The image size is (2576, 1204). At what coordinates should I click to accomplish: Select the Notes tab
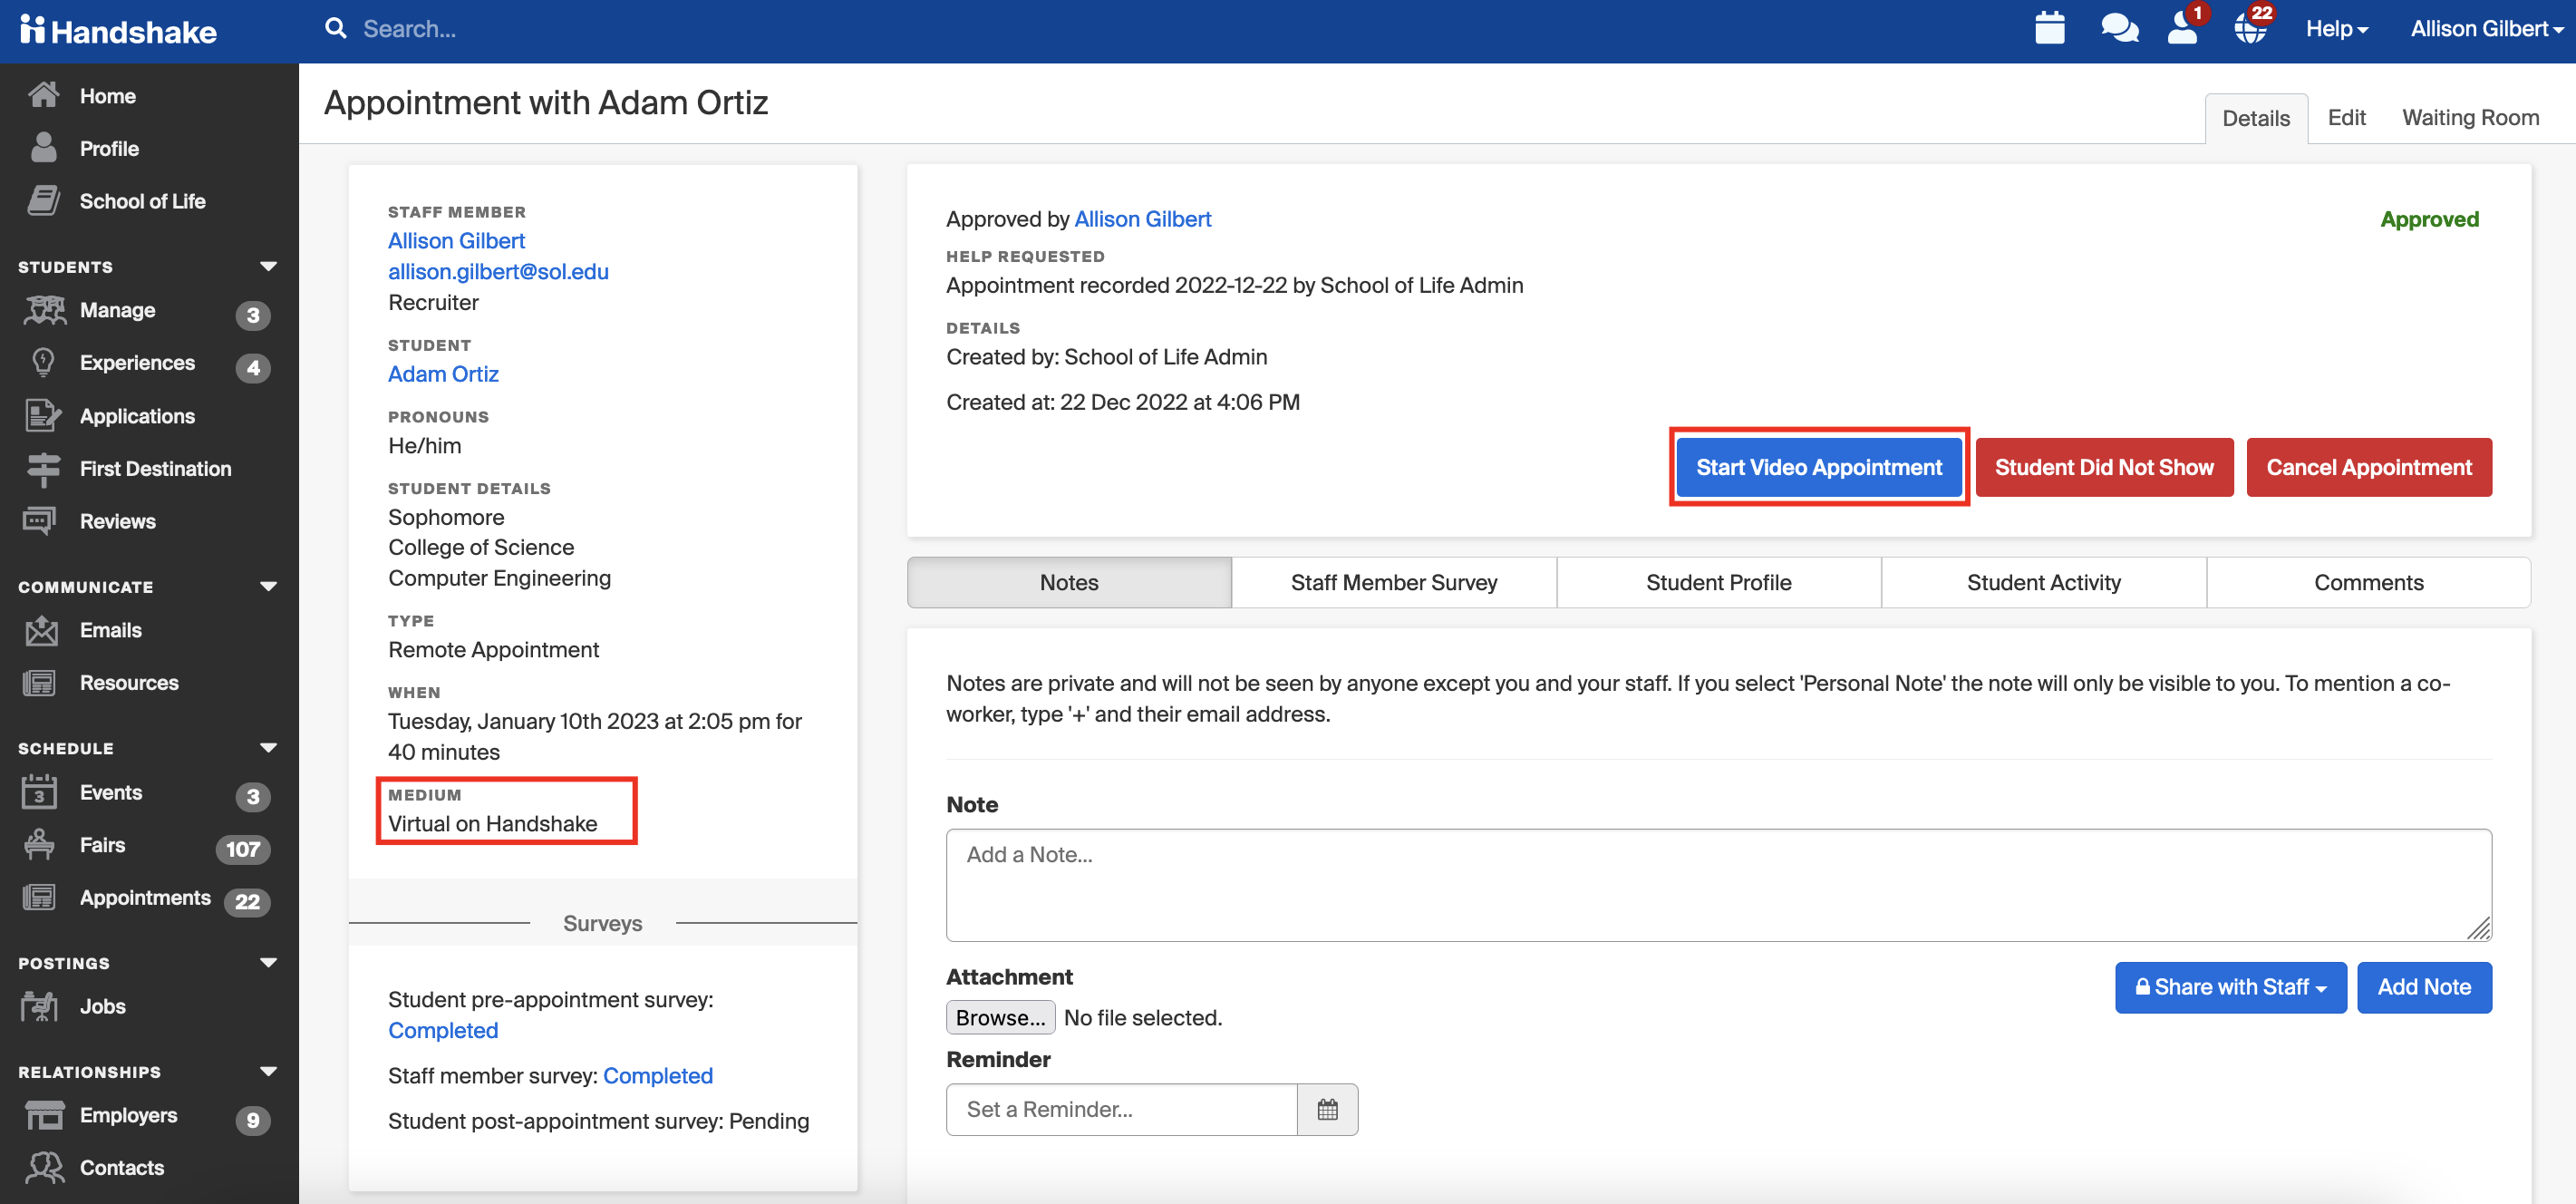[1069, 582]
